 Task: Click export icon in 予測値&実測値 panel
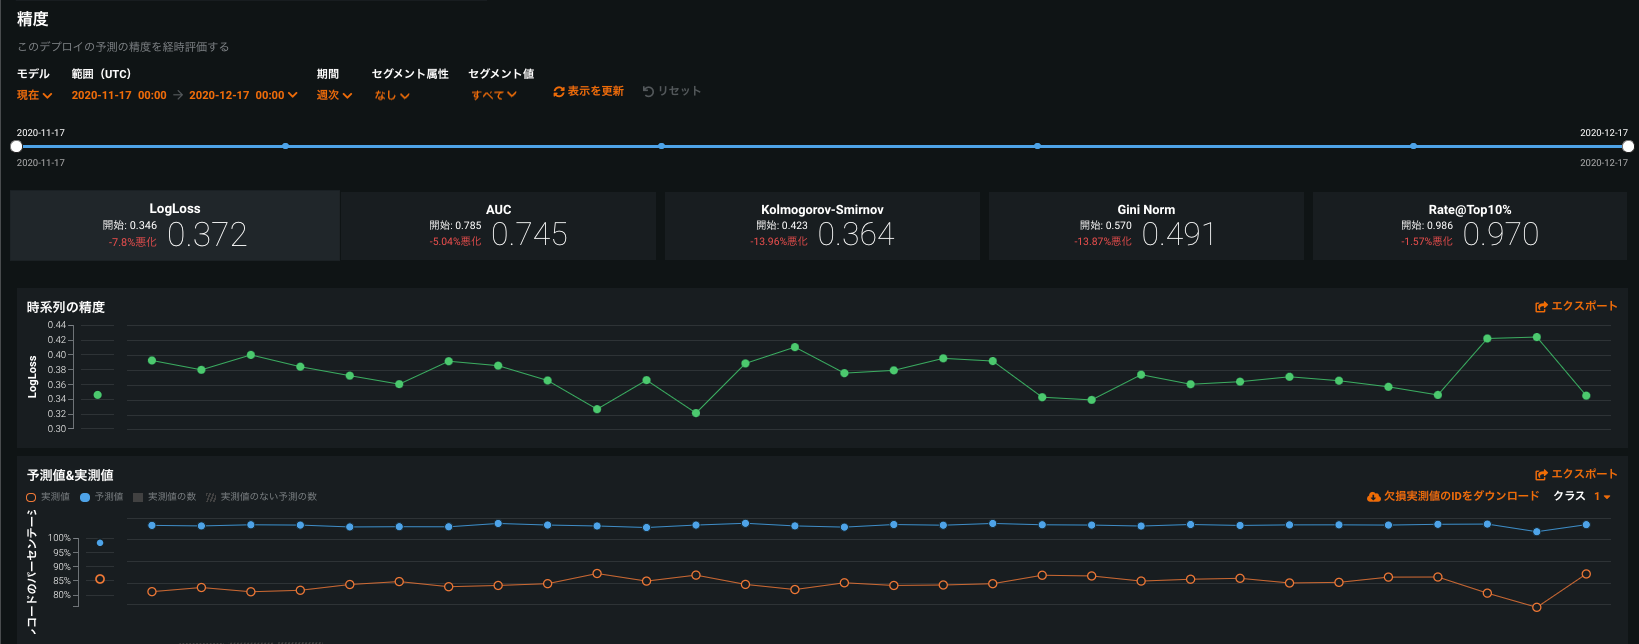pos(1541,475)
